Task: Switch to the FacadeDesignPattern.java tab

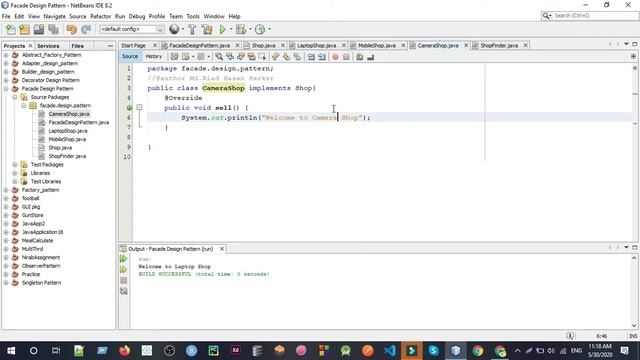Action: (199, 45)
